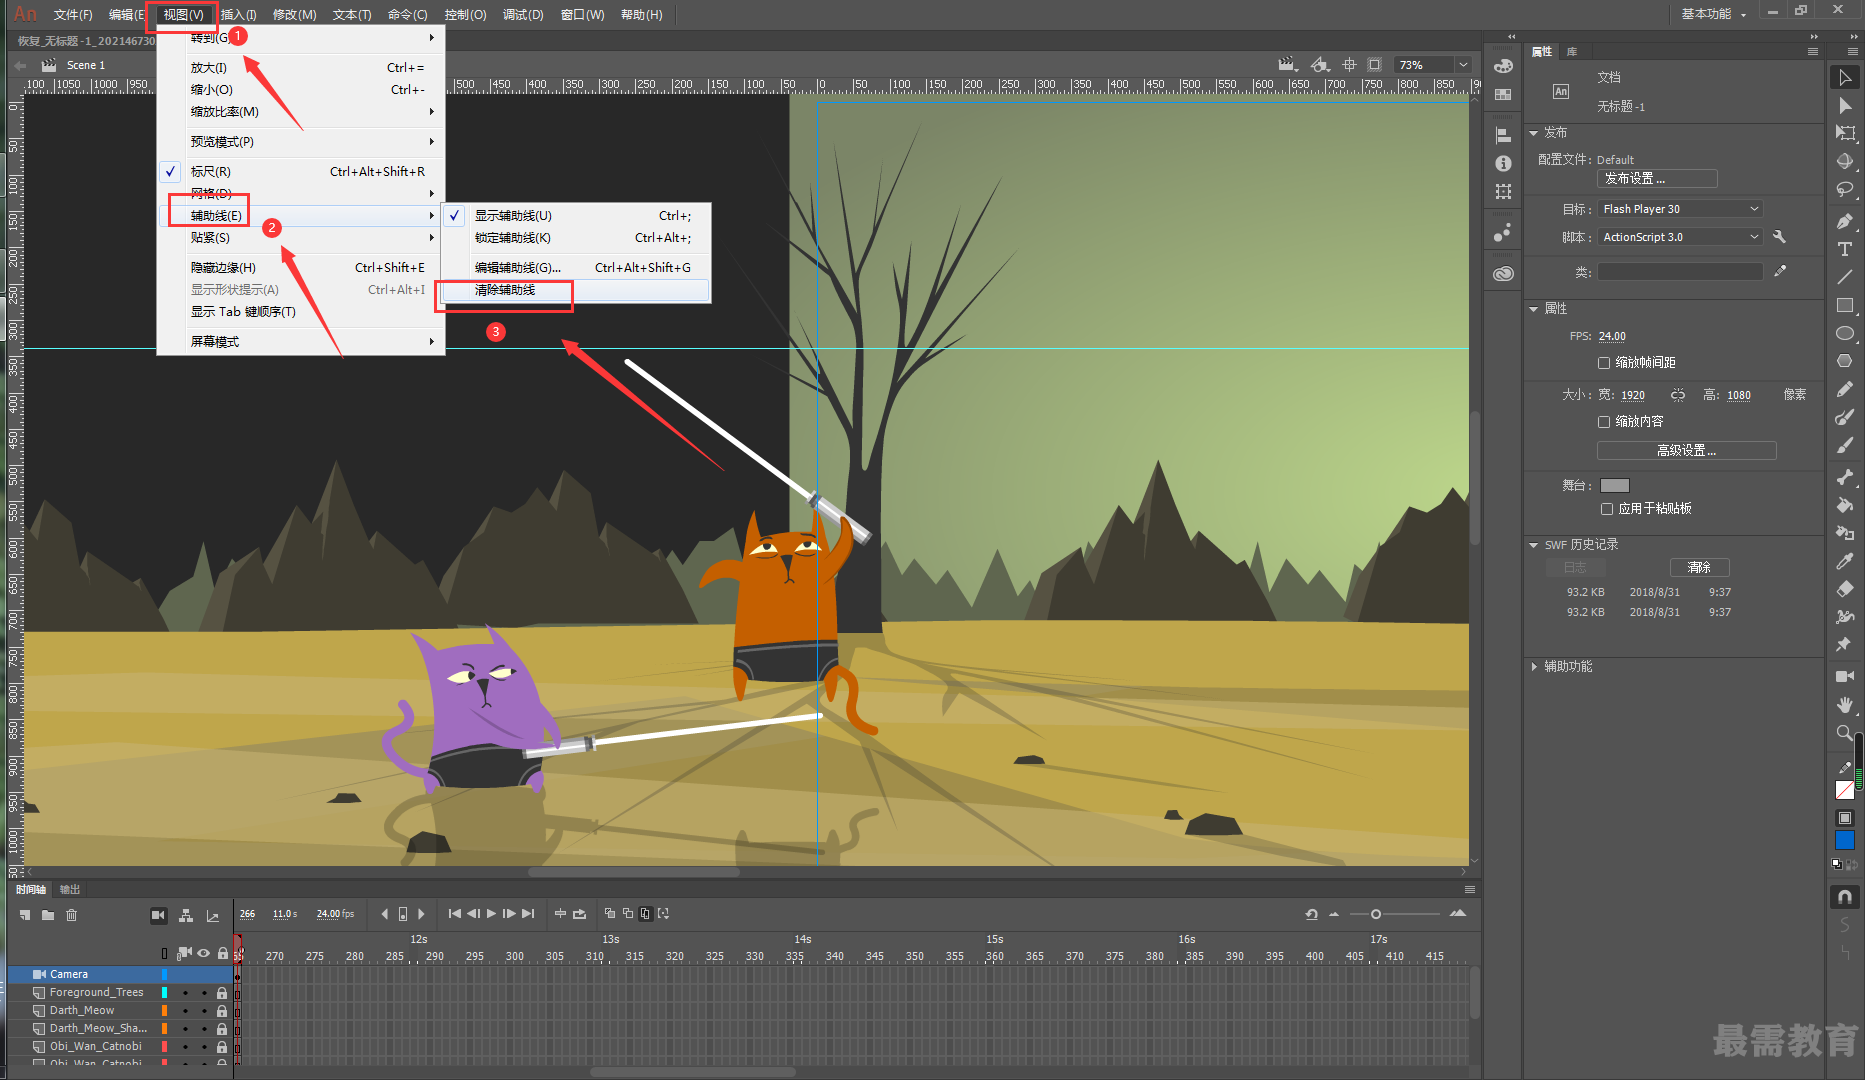Viewport: 1865px width, 1080px height.
Task: Toggle the camera button in timeline
Action: pyautogui.click(x=158, y=915)
